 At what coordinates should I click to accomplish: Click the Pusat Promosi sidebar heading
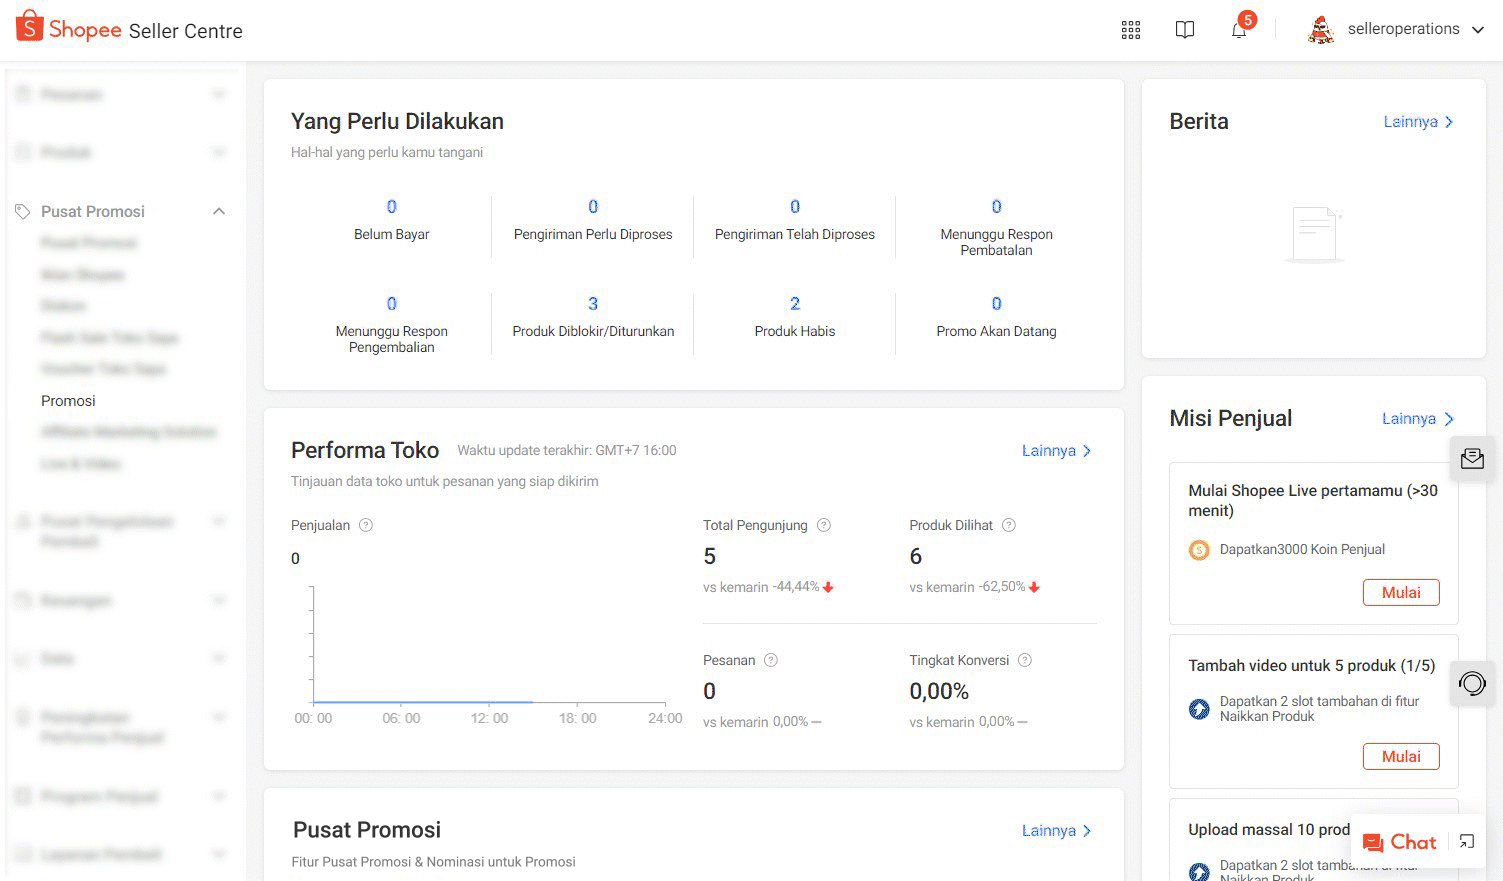[93, 211]
